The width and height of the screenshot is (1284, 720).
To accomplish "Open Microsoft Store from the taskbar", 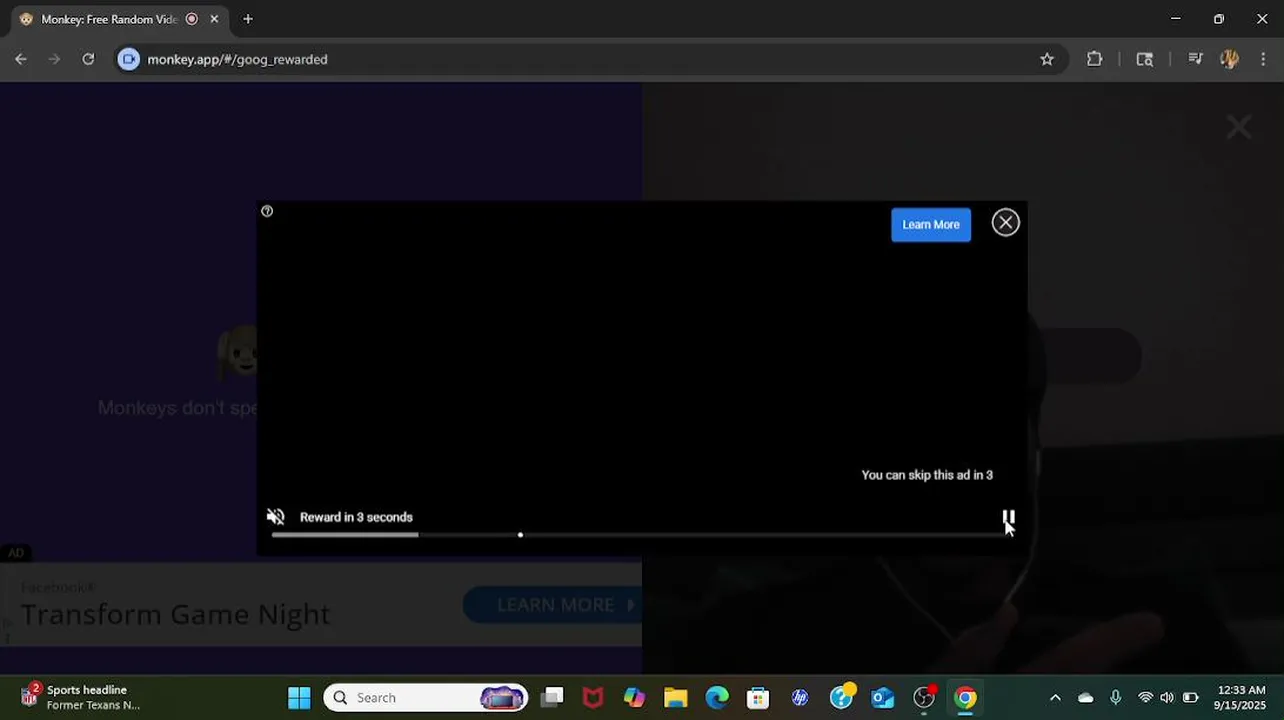I will tap(758, 698).
